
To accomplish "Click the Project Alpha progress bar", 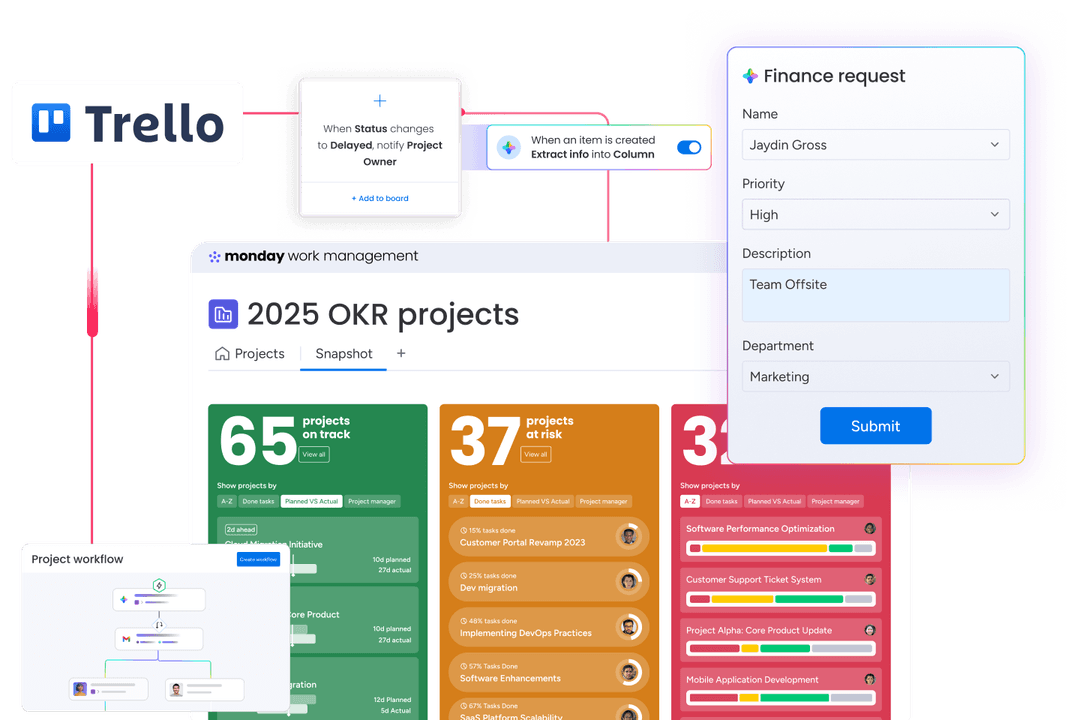I will tap(780, 648).
